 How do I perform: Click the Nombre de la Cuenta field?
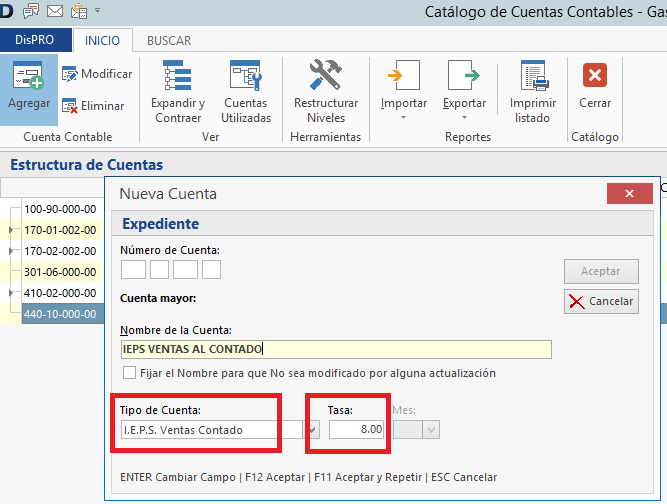click(335, 349)
